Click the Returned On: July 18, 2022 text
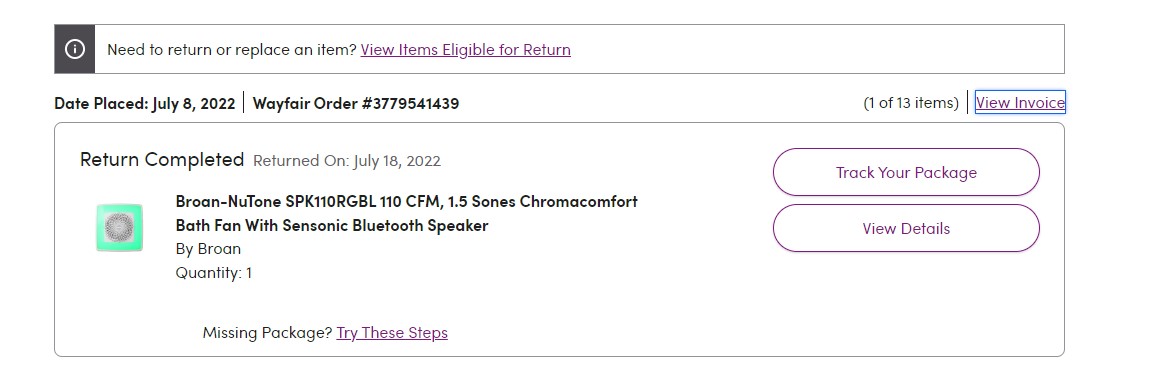 click(x=347, y=161)
